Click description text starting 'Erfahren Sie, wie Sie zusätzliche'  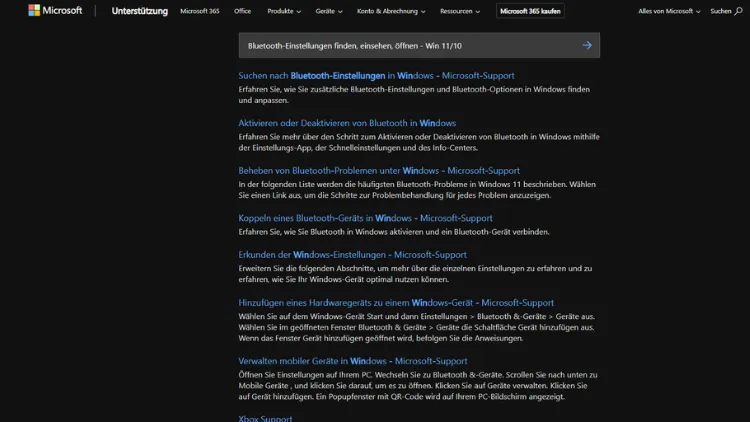point(414,95)
